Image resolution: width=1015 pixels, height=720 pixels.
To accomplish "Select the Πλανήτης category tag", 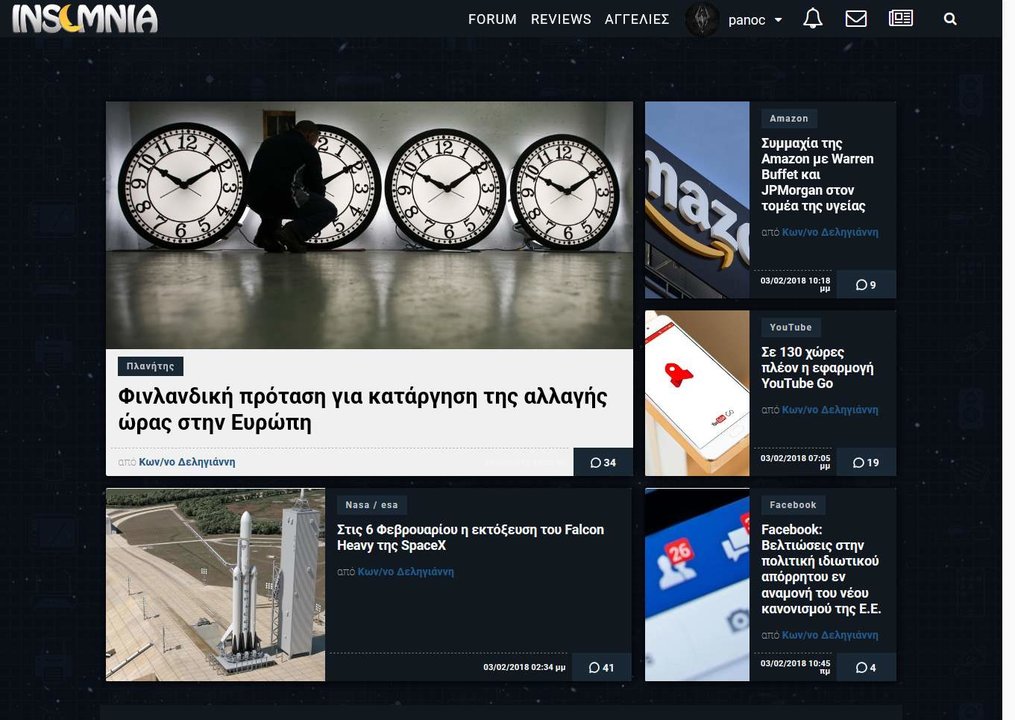I will click(150, 366).
